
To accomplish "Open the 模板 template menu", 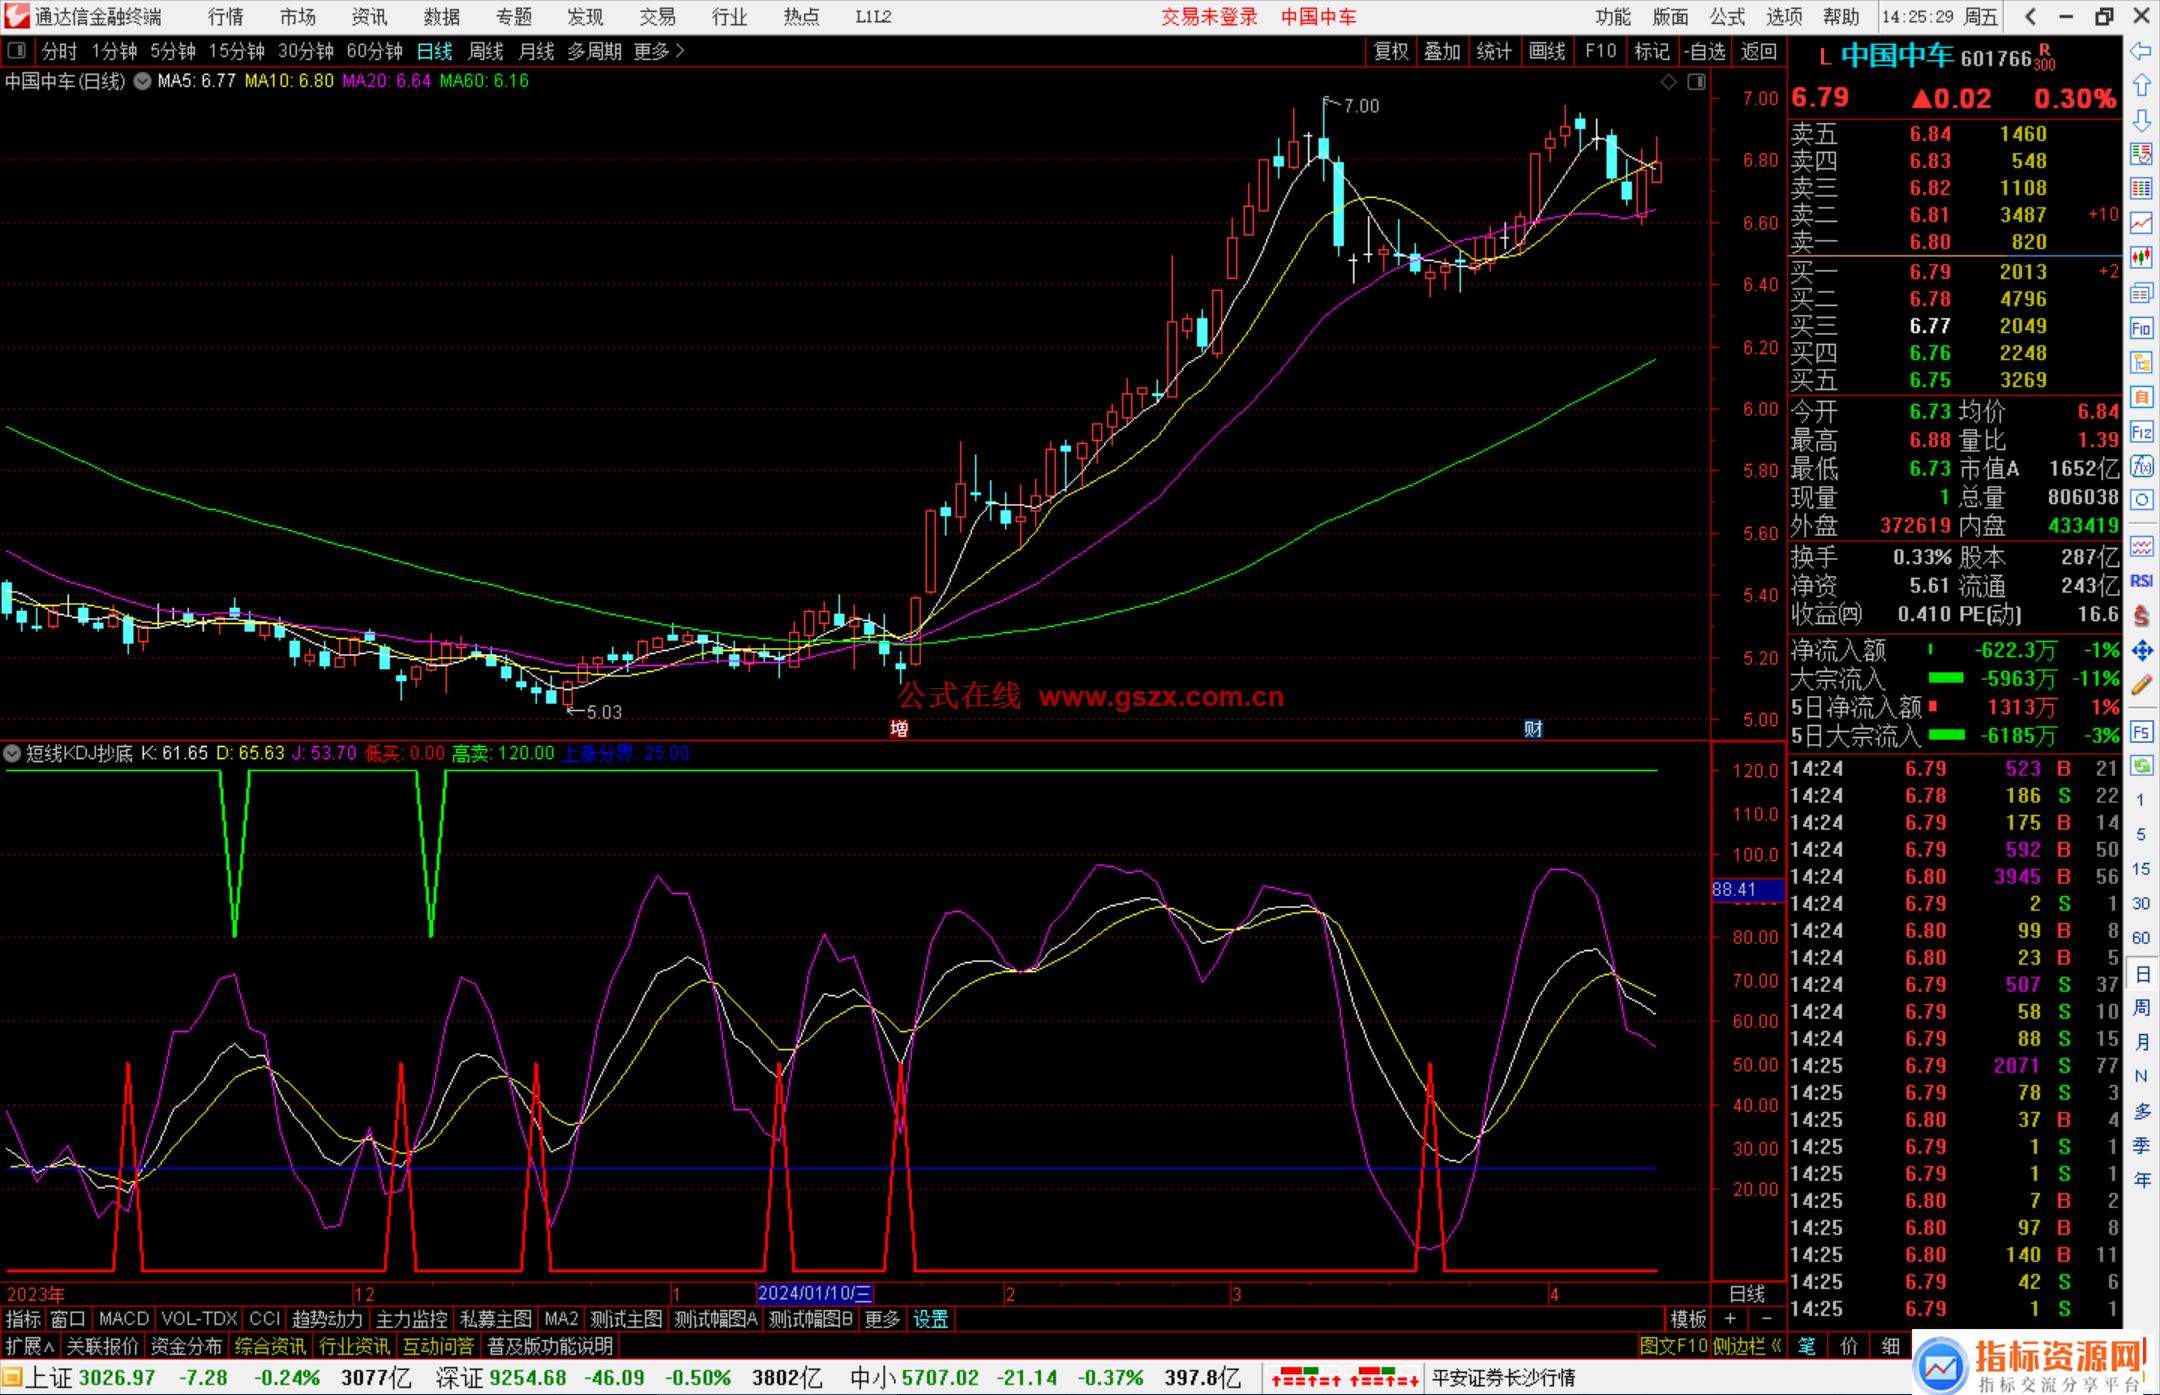I will coord(1689,1319).
